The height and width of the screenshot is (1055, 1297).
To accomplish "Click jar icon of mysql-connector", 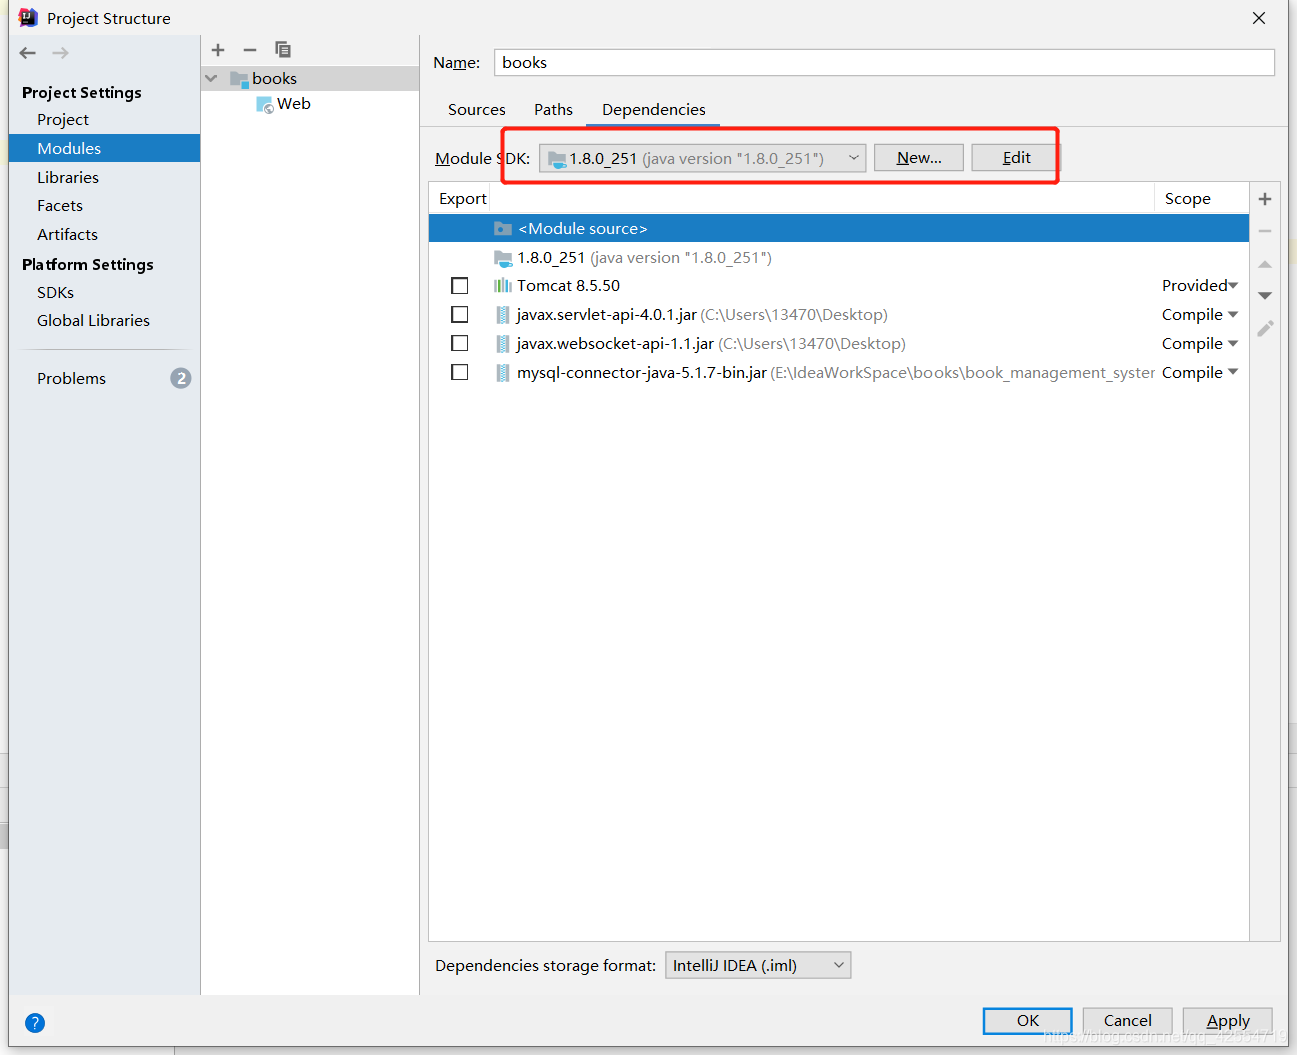I will click(x=503, y=373).
